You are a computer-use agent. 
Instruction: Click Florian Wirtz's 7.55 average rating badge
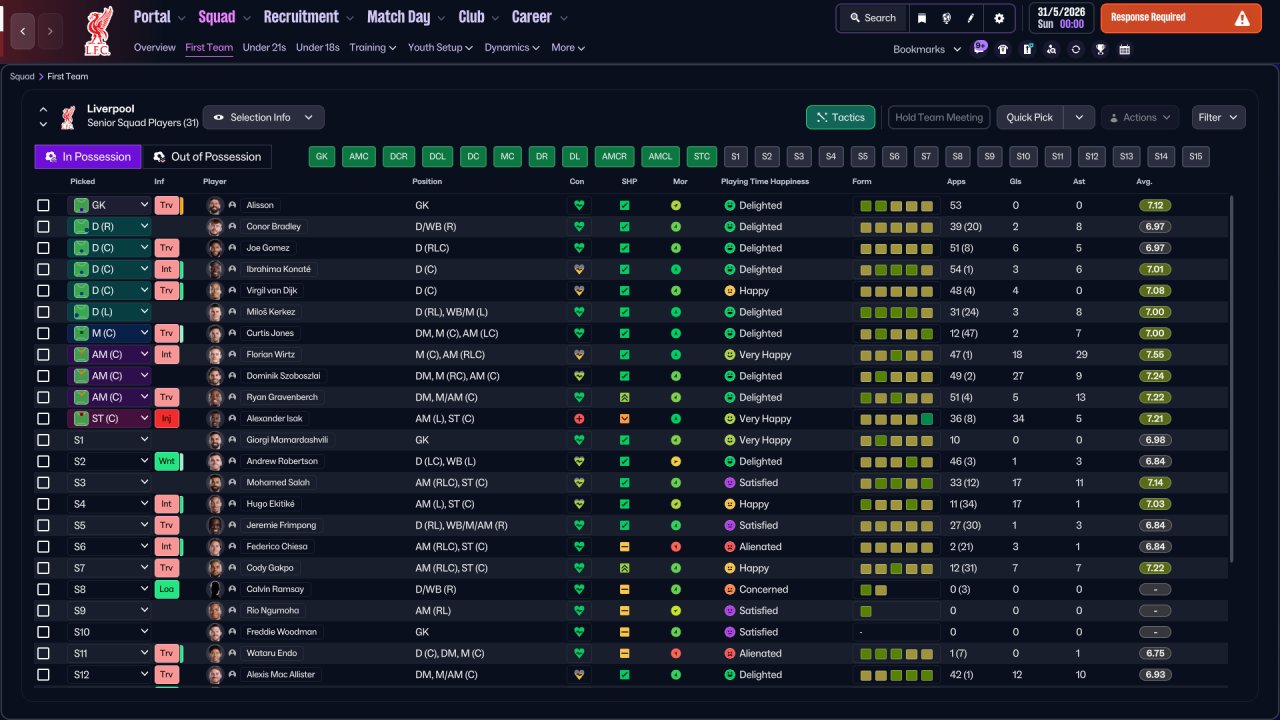(x=1155, y=354)
